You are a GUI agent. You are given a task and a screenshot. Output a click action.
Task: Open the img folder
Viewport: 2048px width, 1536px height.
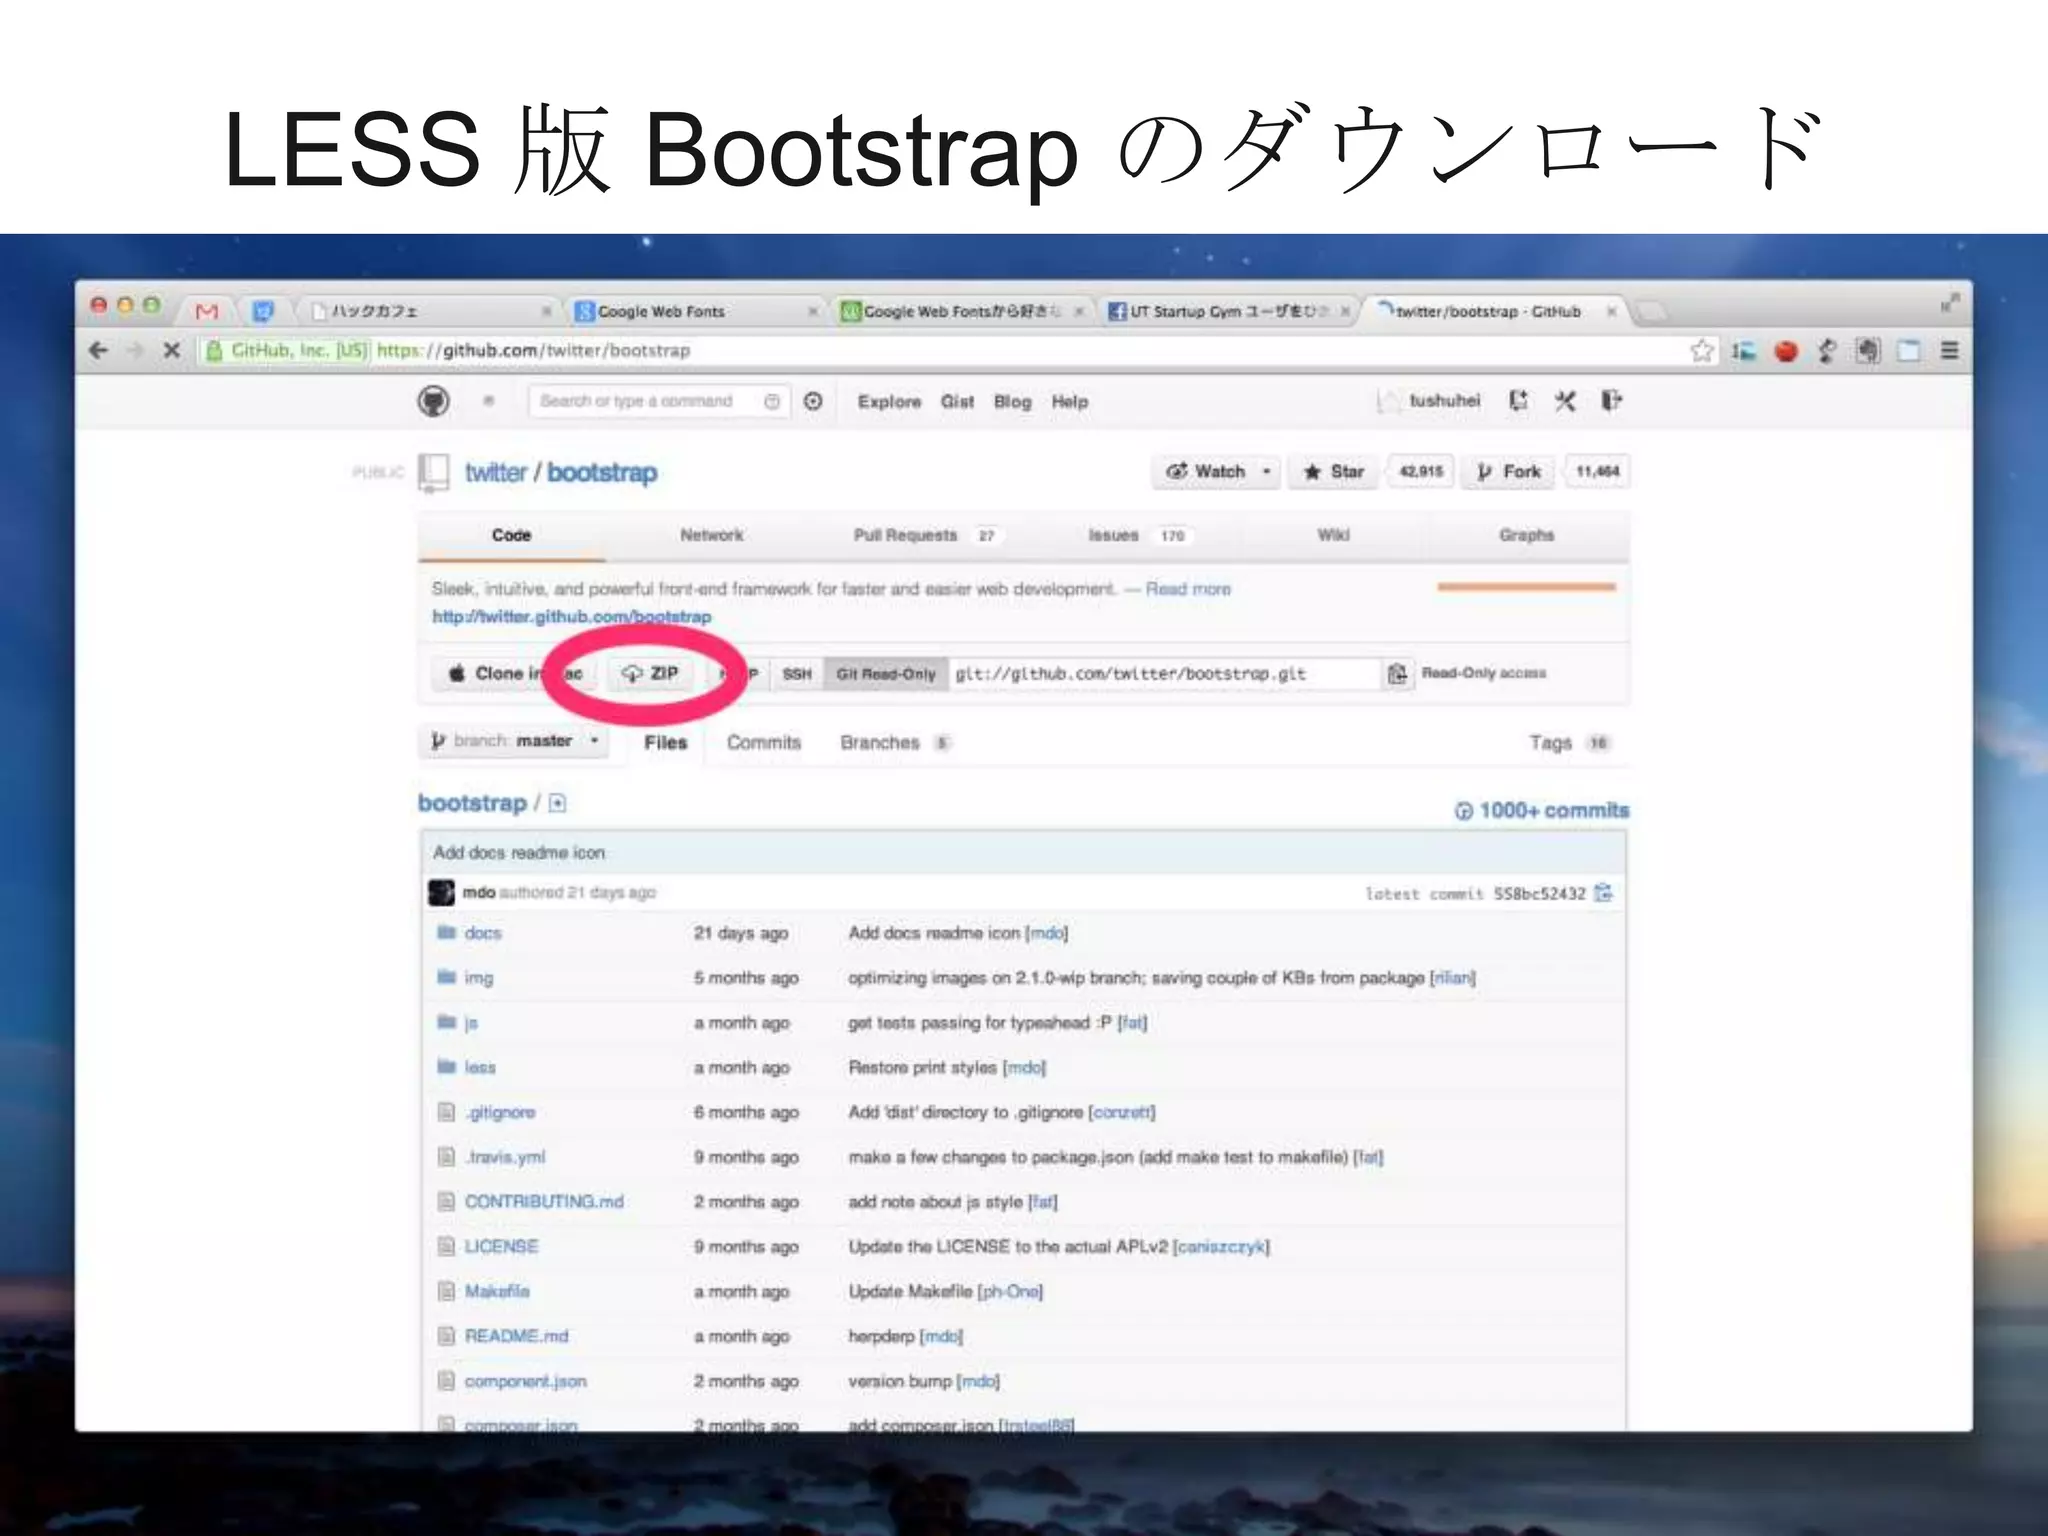478,978
